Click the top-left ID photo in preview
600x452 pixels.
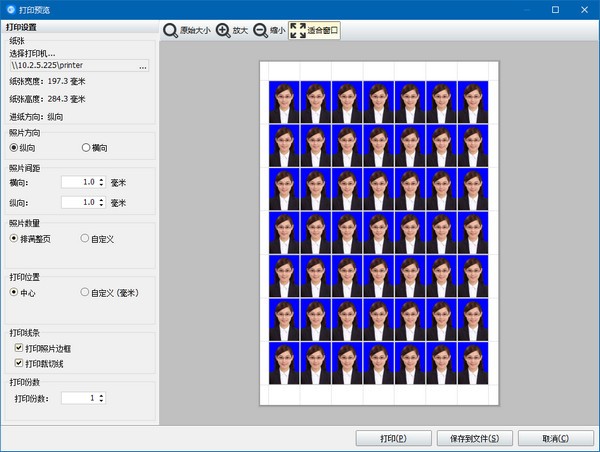[x=283, y=100]
